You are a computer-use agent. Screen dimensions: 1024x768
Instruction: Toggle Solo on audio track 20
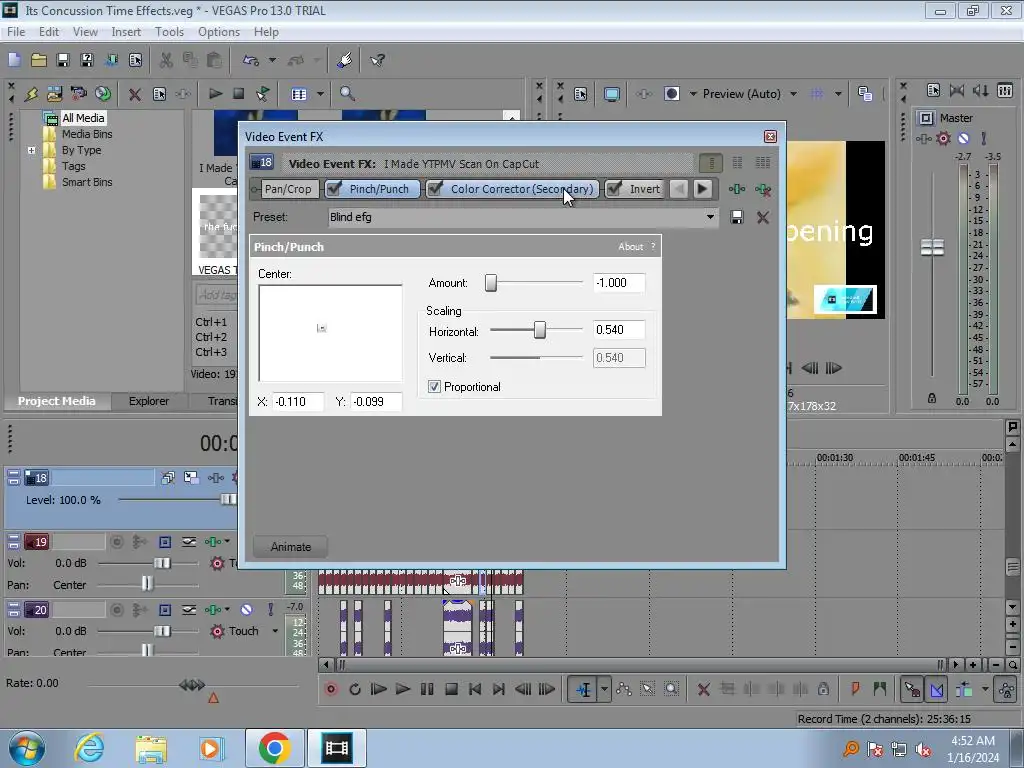coord(270,610)
